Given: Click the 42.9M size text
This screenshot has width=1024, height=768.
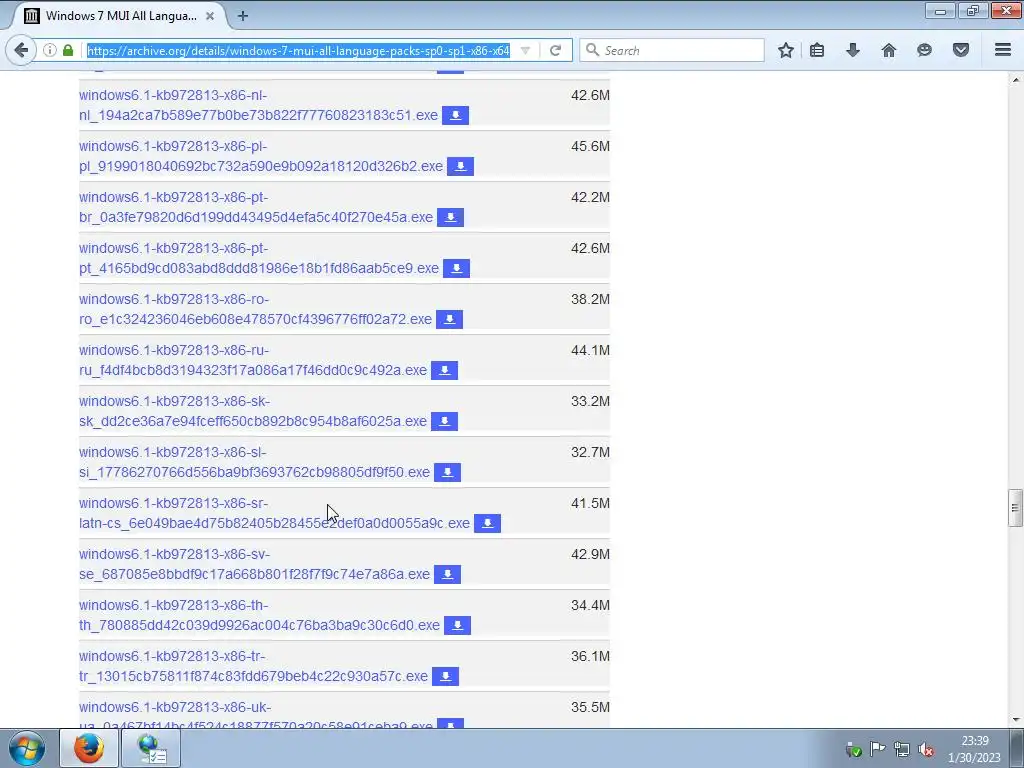Looking at the screenshot, I should 590,554.
